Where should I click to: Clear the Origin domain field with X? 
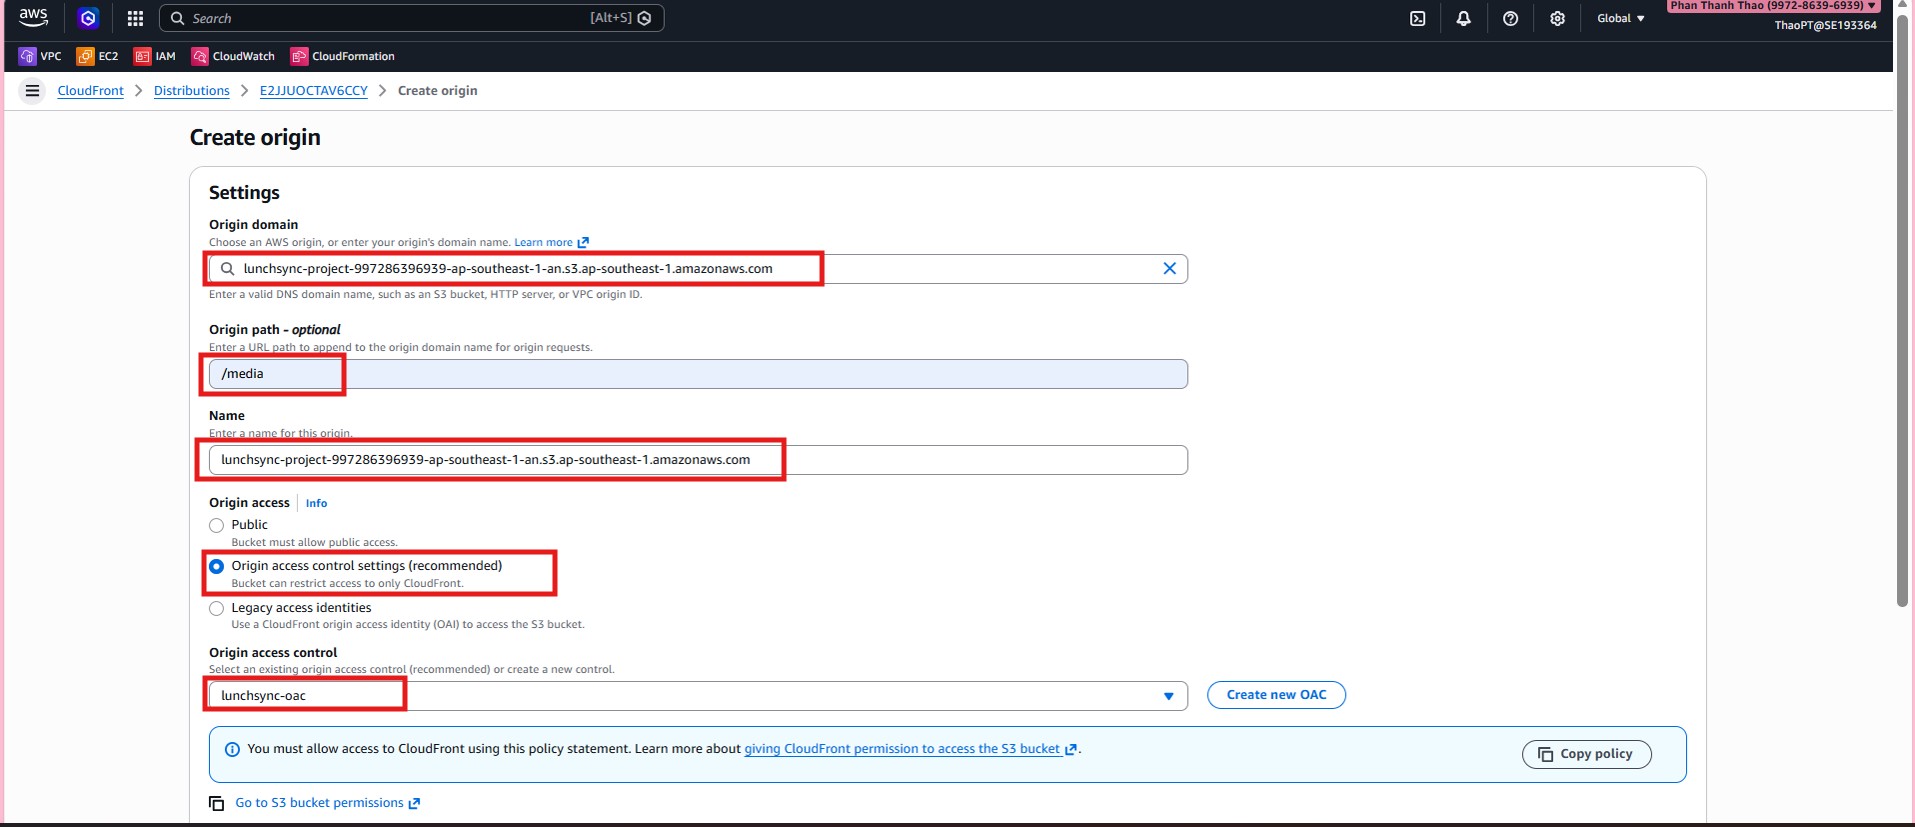pos(1169,268)
